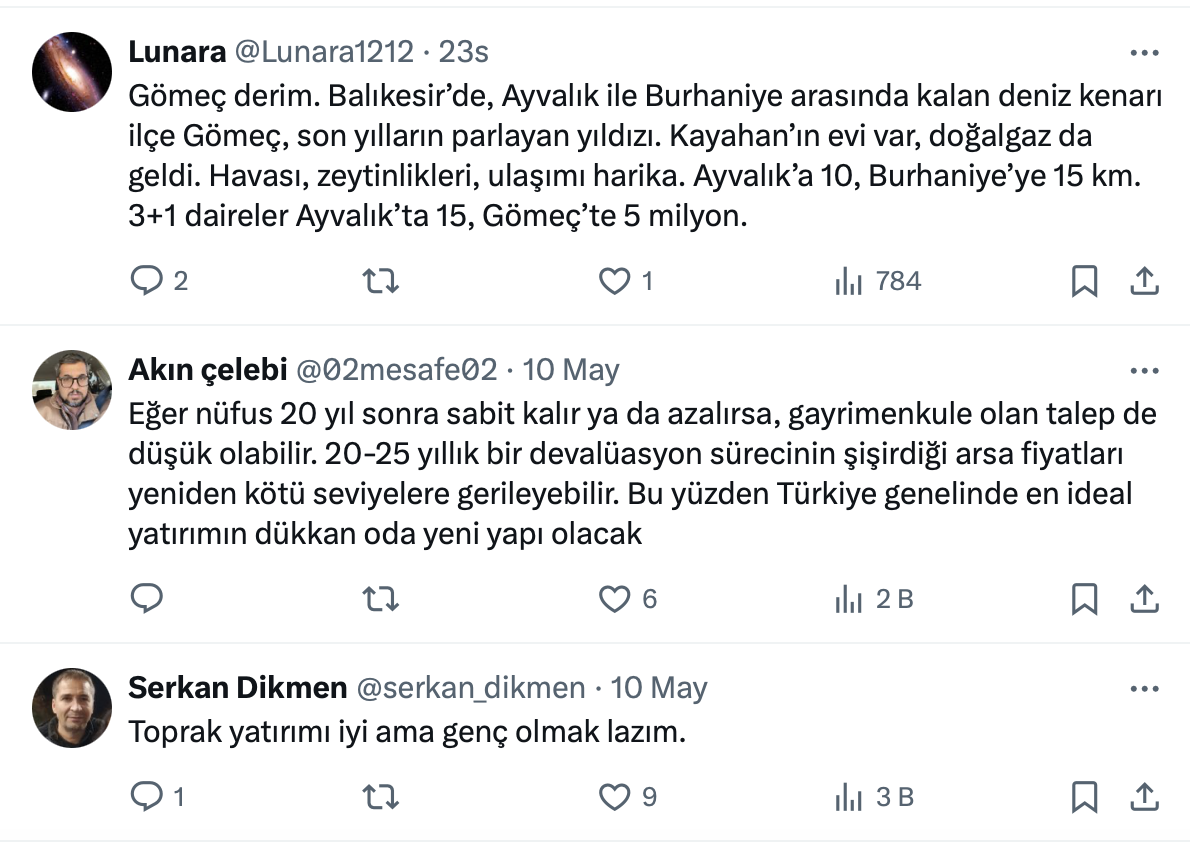Screen dimensions: 1190x842
Task: Open Lunara's galaxy profile picture
Action: 71,71
